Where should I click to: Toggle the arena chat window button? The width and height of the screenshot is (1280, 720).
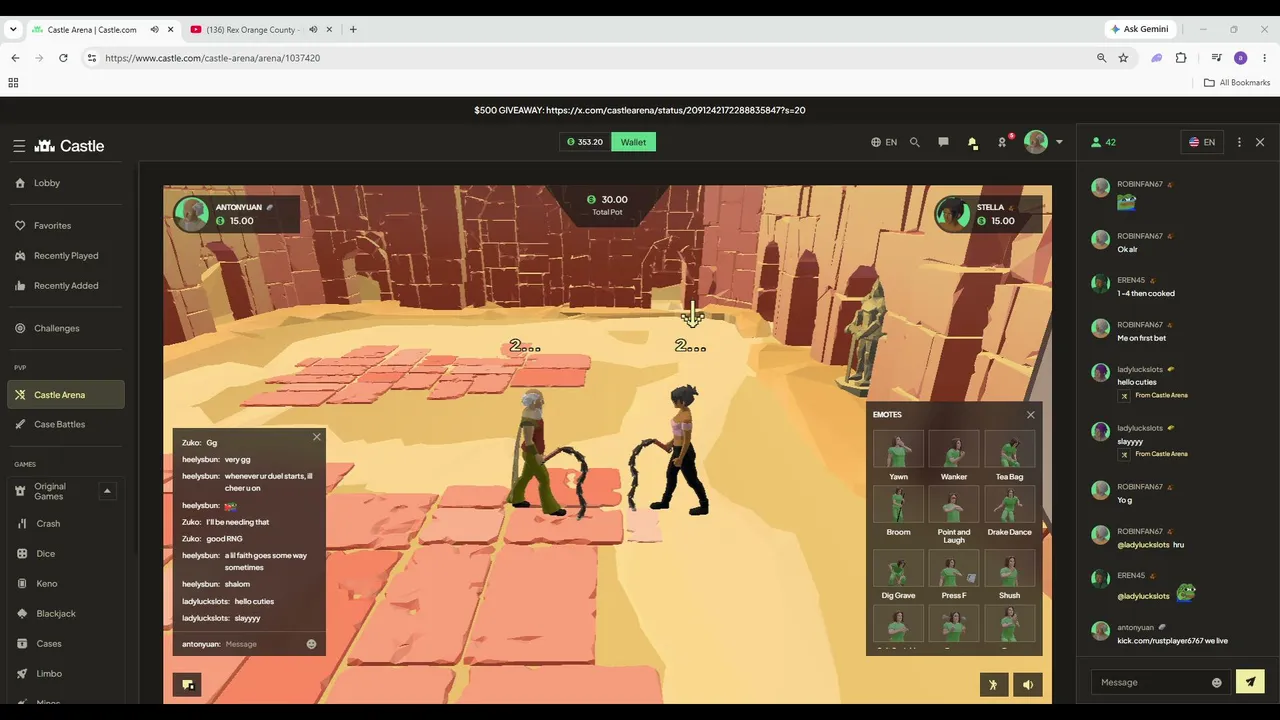pyautogui.click(x=187, y=684)
